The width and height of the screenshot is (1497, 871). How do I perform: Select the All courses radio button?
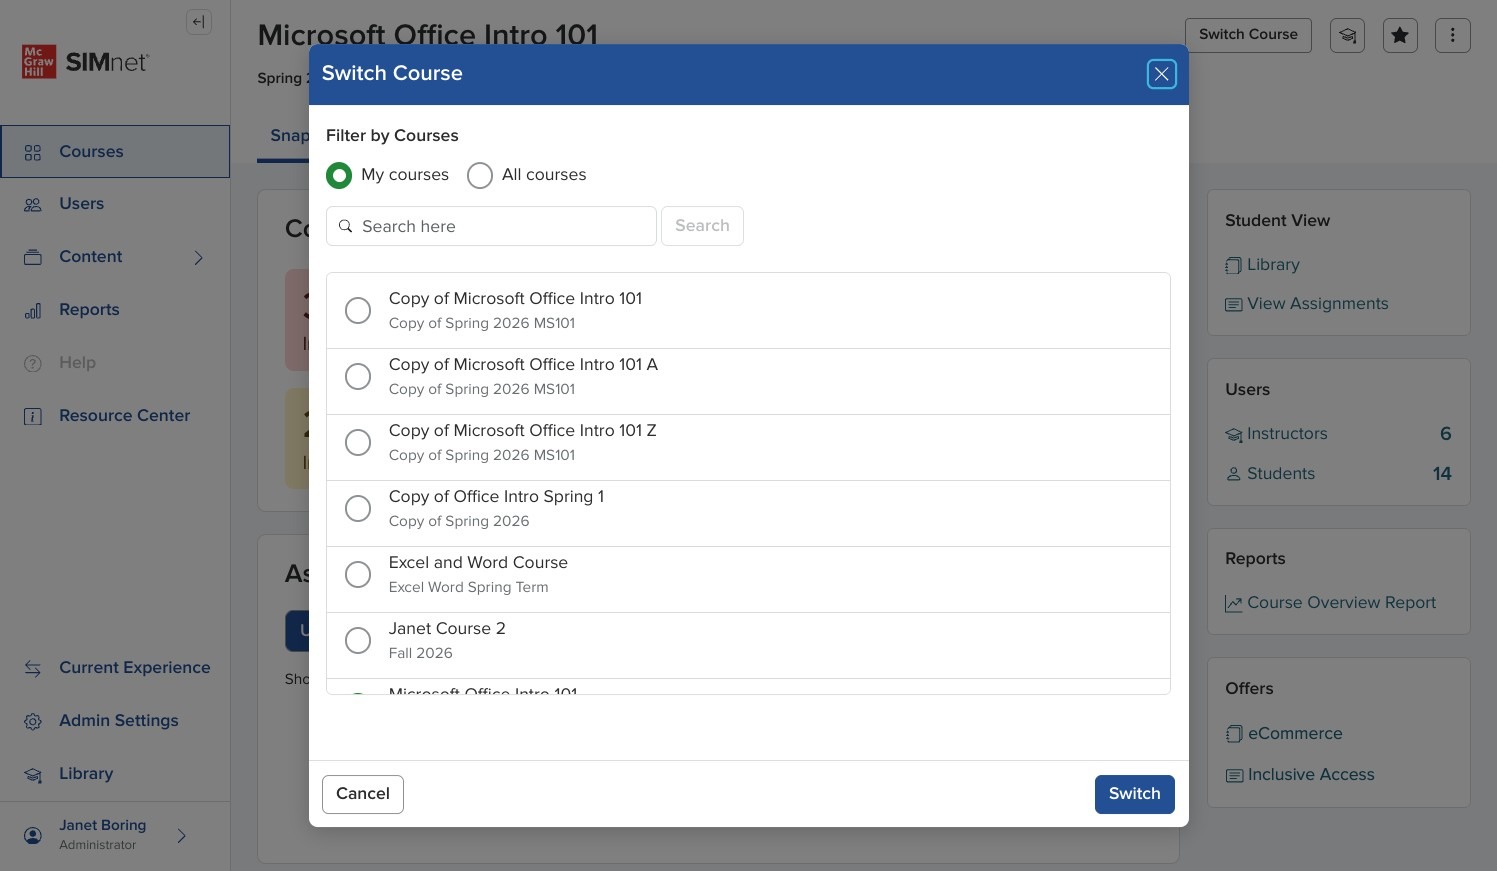click(480, 175)
